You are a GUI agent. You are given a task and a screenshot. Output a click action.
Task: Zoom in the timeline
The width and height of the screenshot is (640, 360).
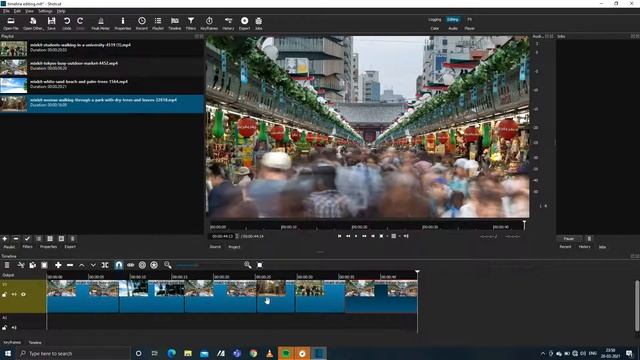247,265
